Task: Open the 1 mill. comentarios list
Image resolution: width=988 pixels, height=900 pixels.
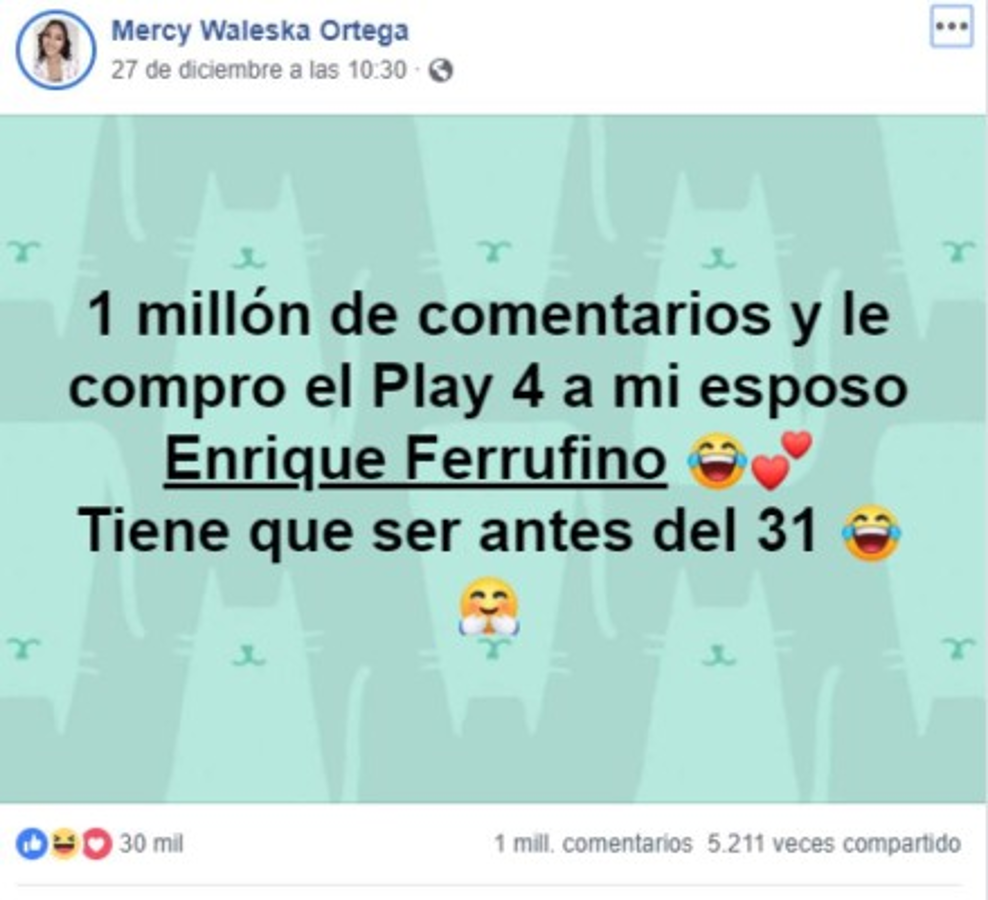Action: click(x=593, y=843)
